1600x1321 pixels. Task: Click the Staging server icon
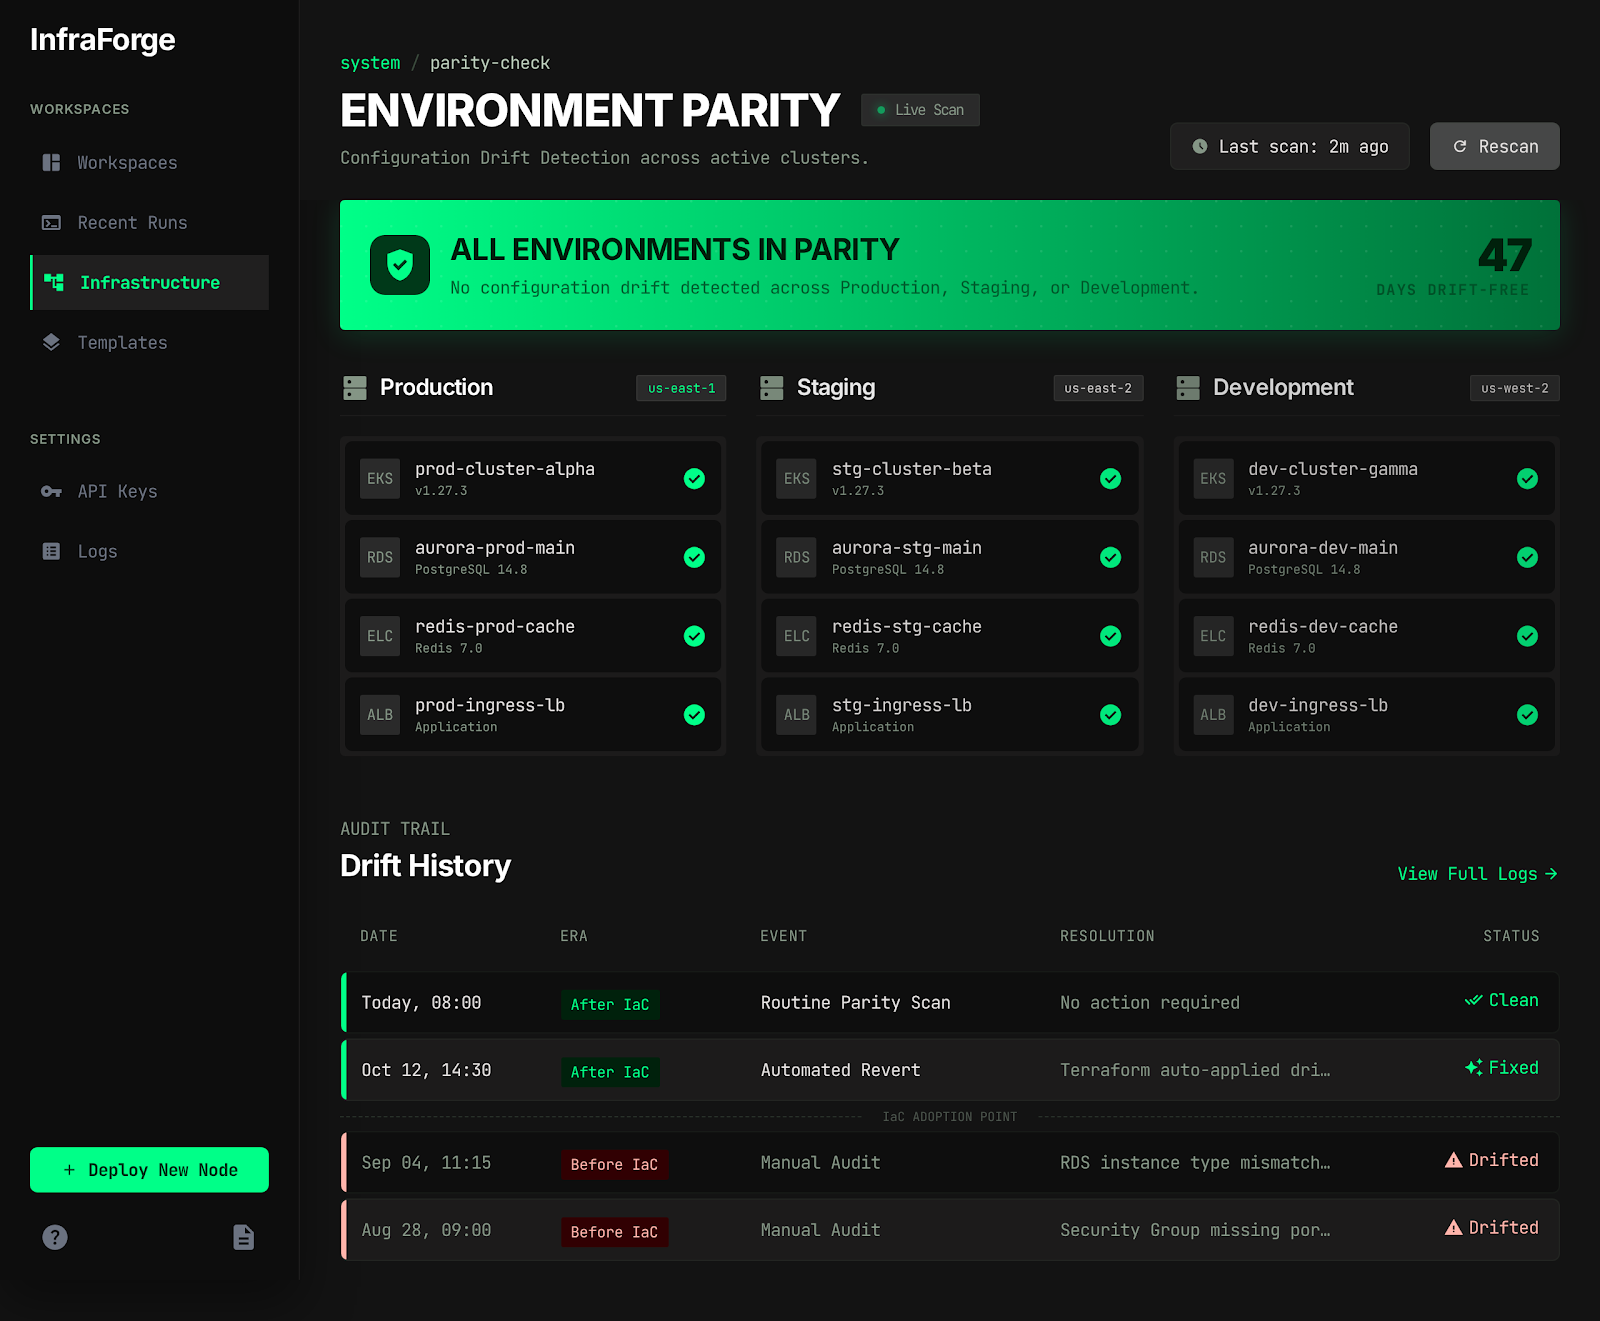(x=772, y=388)
